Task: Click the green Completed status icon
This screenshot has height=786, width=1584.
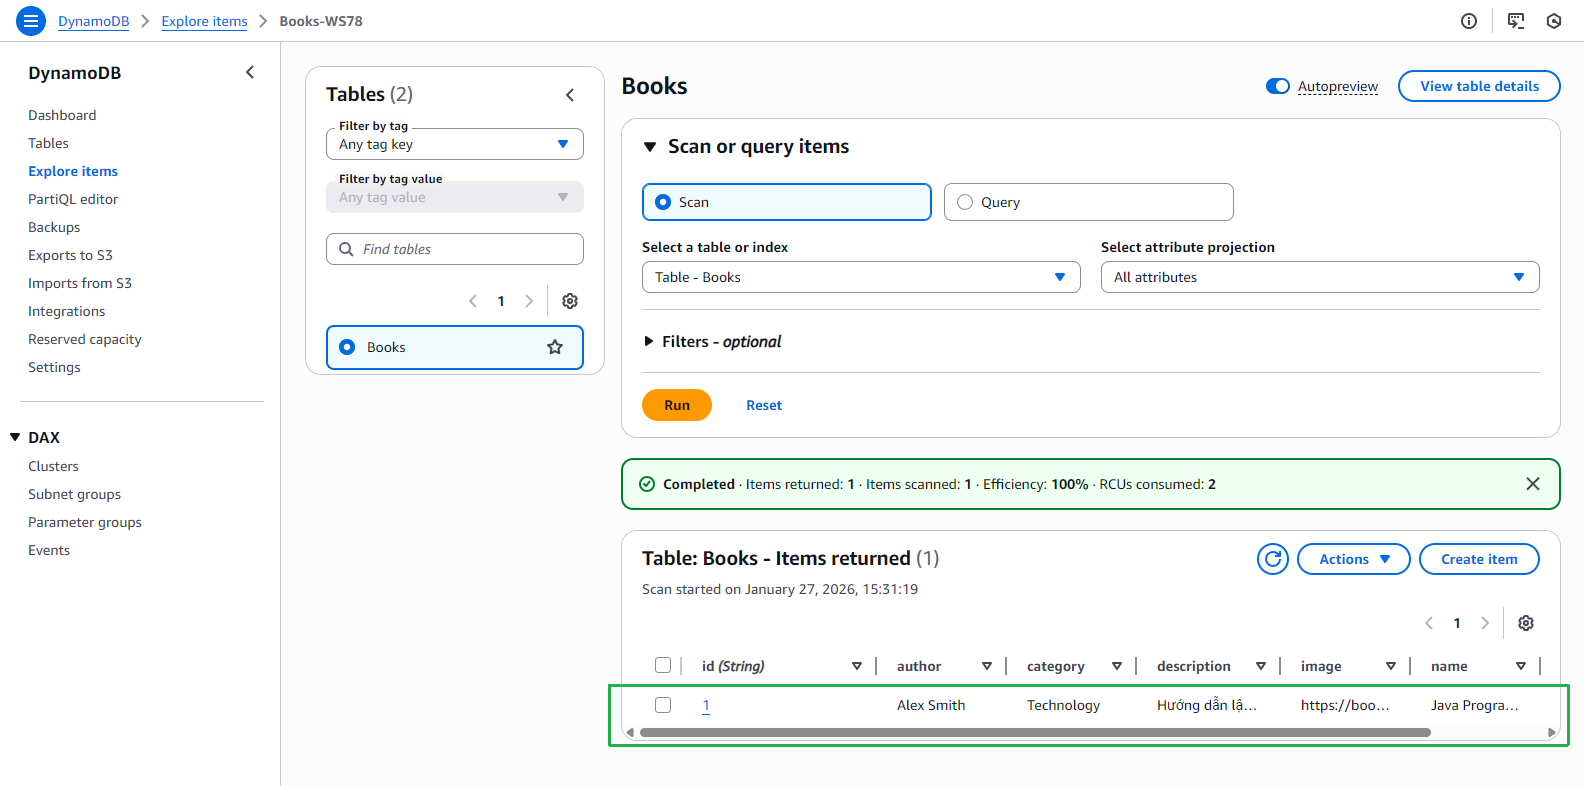Action: [x=647, y=484]
